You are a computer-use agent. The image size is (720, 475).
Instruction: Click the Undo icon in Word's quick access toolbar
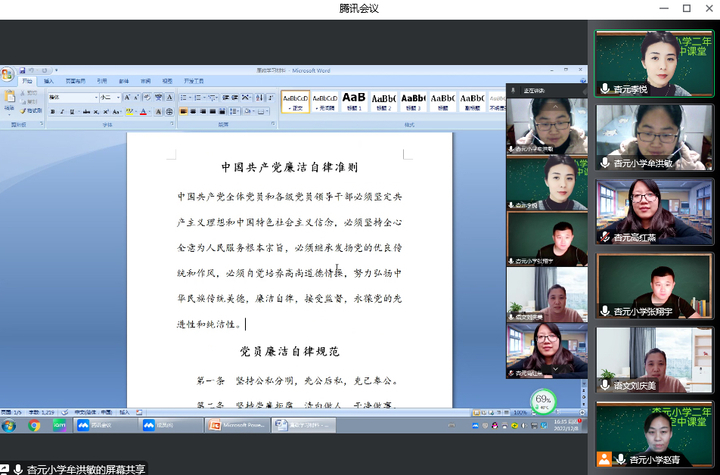(x=32, y=70)
